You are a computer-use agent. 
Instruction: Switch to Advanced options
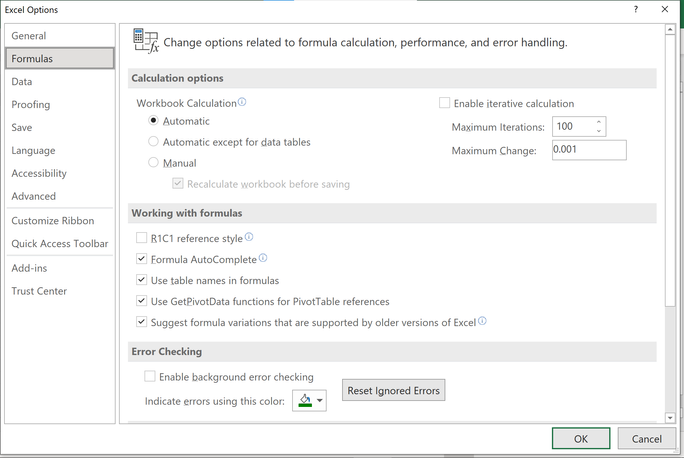pyautogui.click(x=60, y=196)
